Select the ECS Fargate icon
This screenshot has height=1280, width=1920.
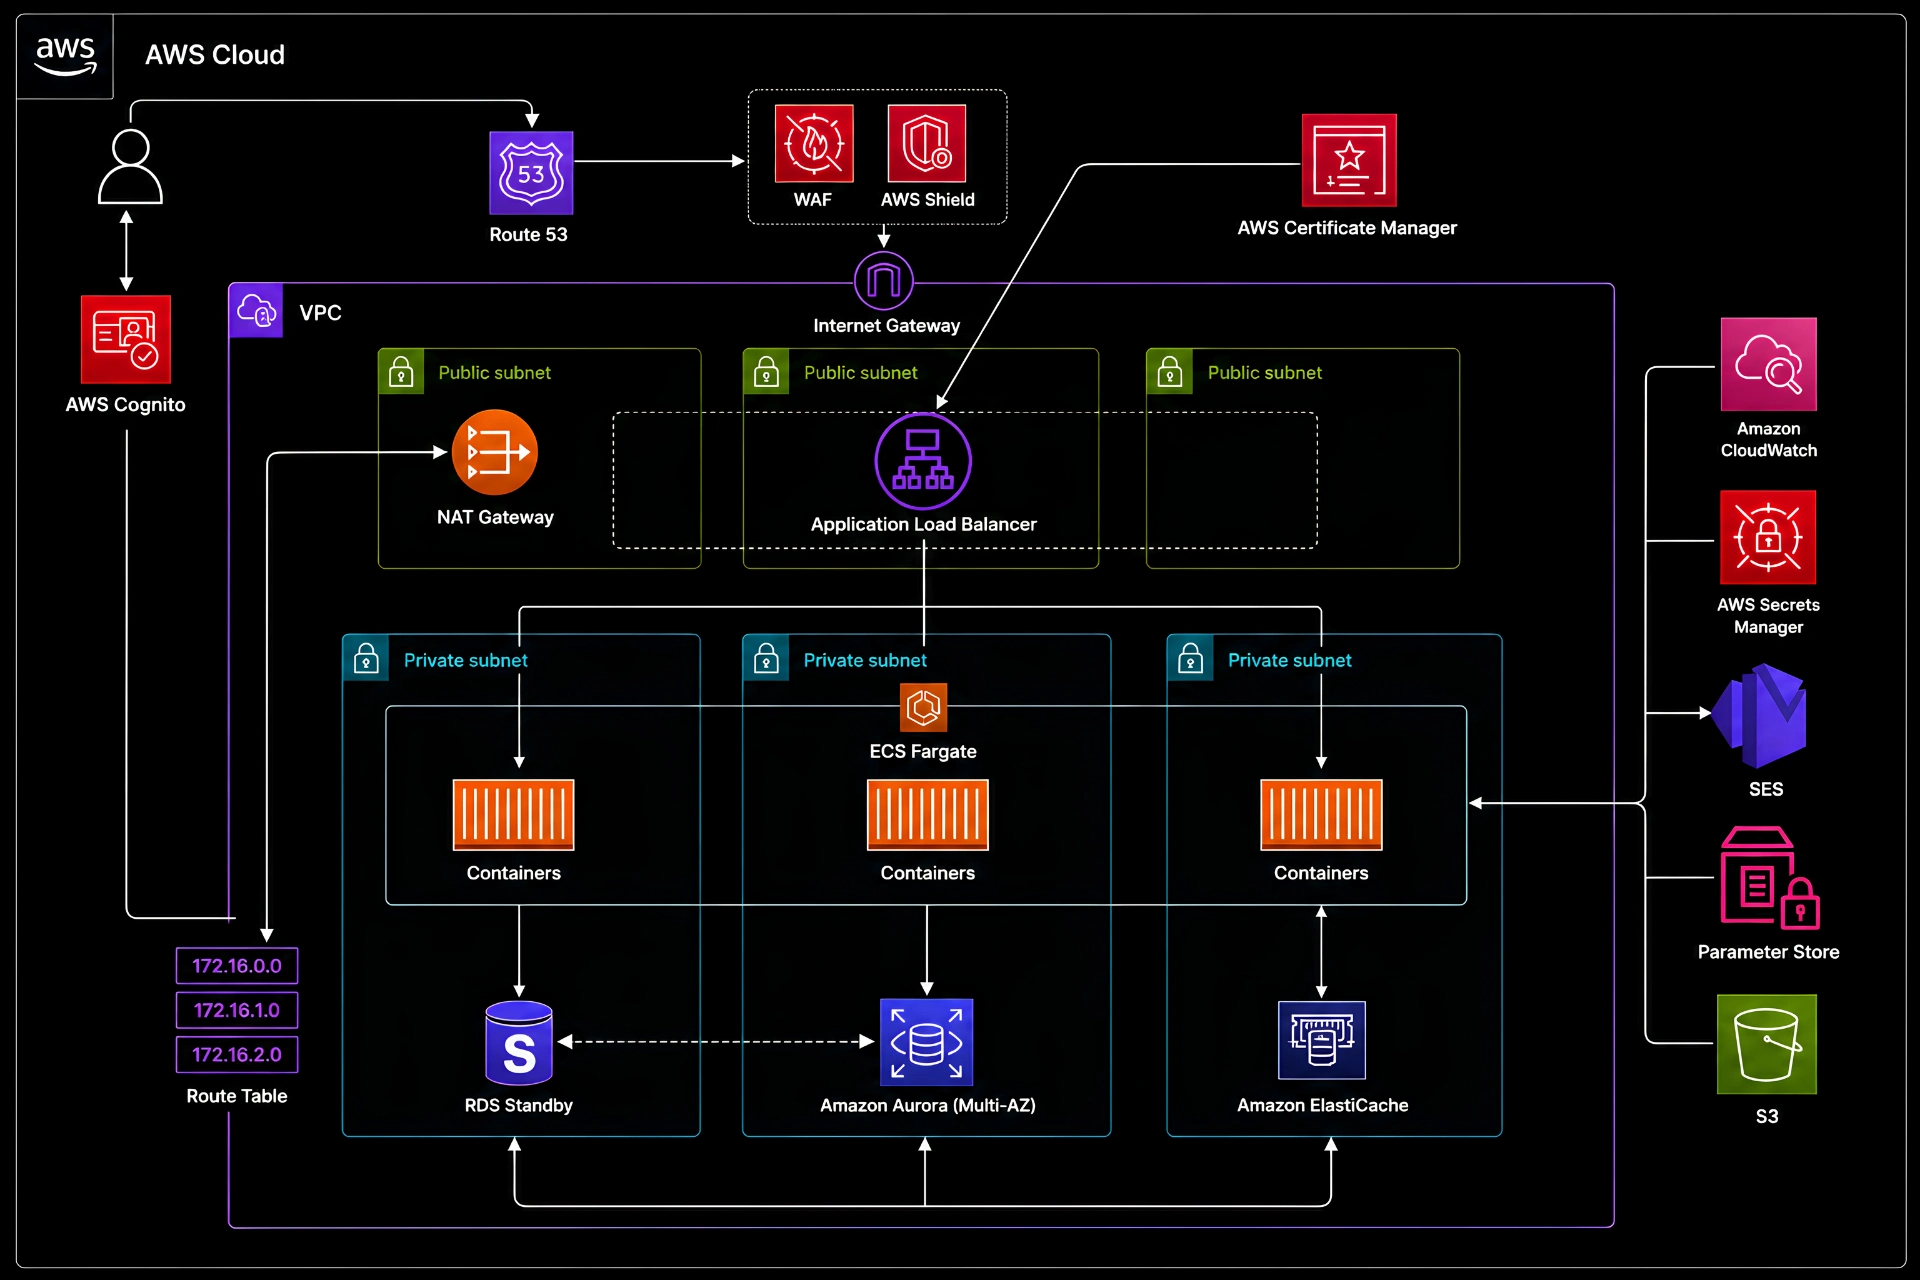pos(923,708)
